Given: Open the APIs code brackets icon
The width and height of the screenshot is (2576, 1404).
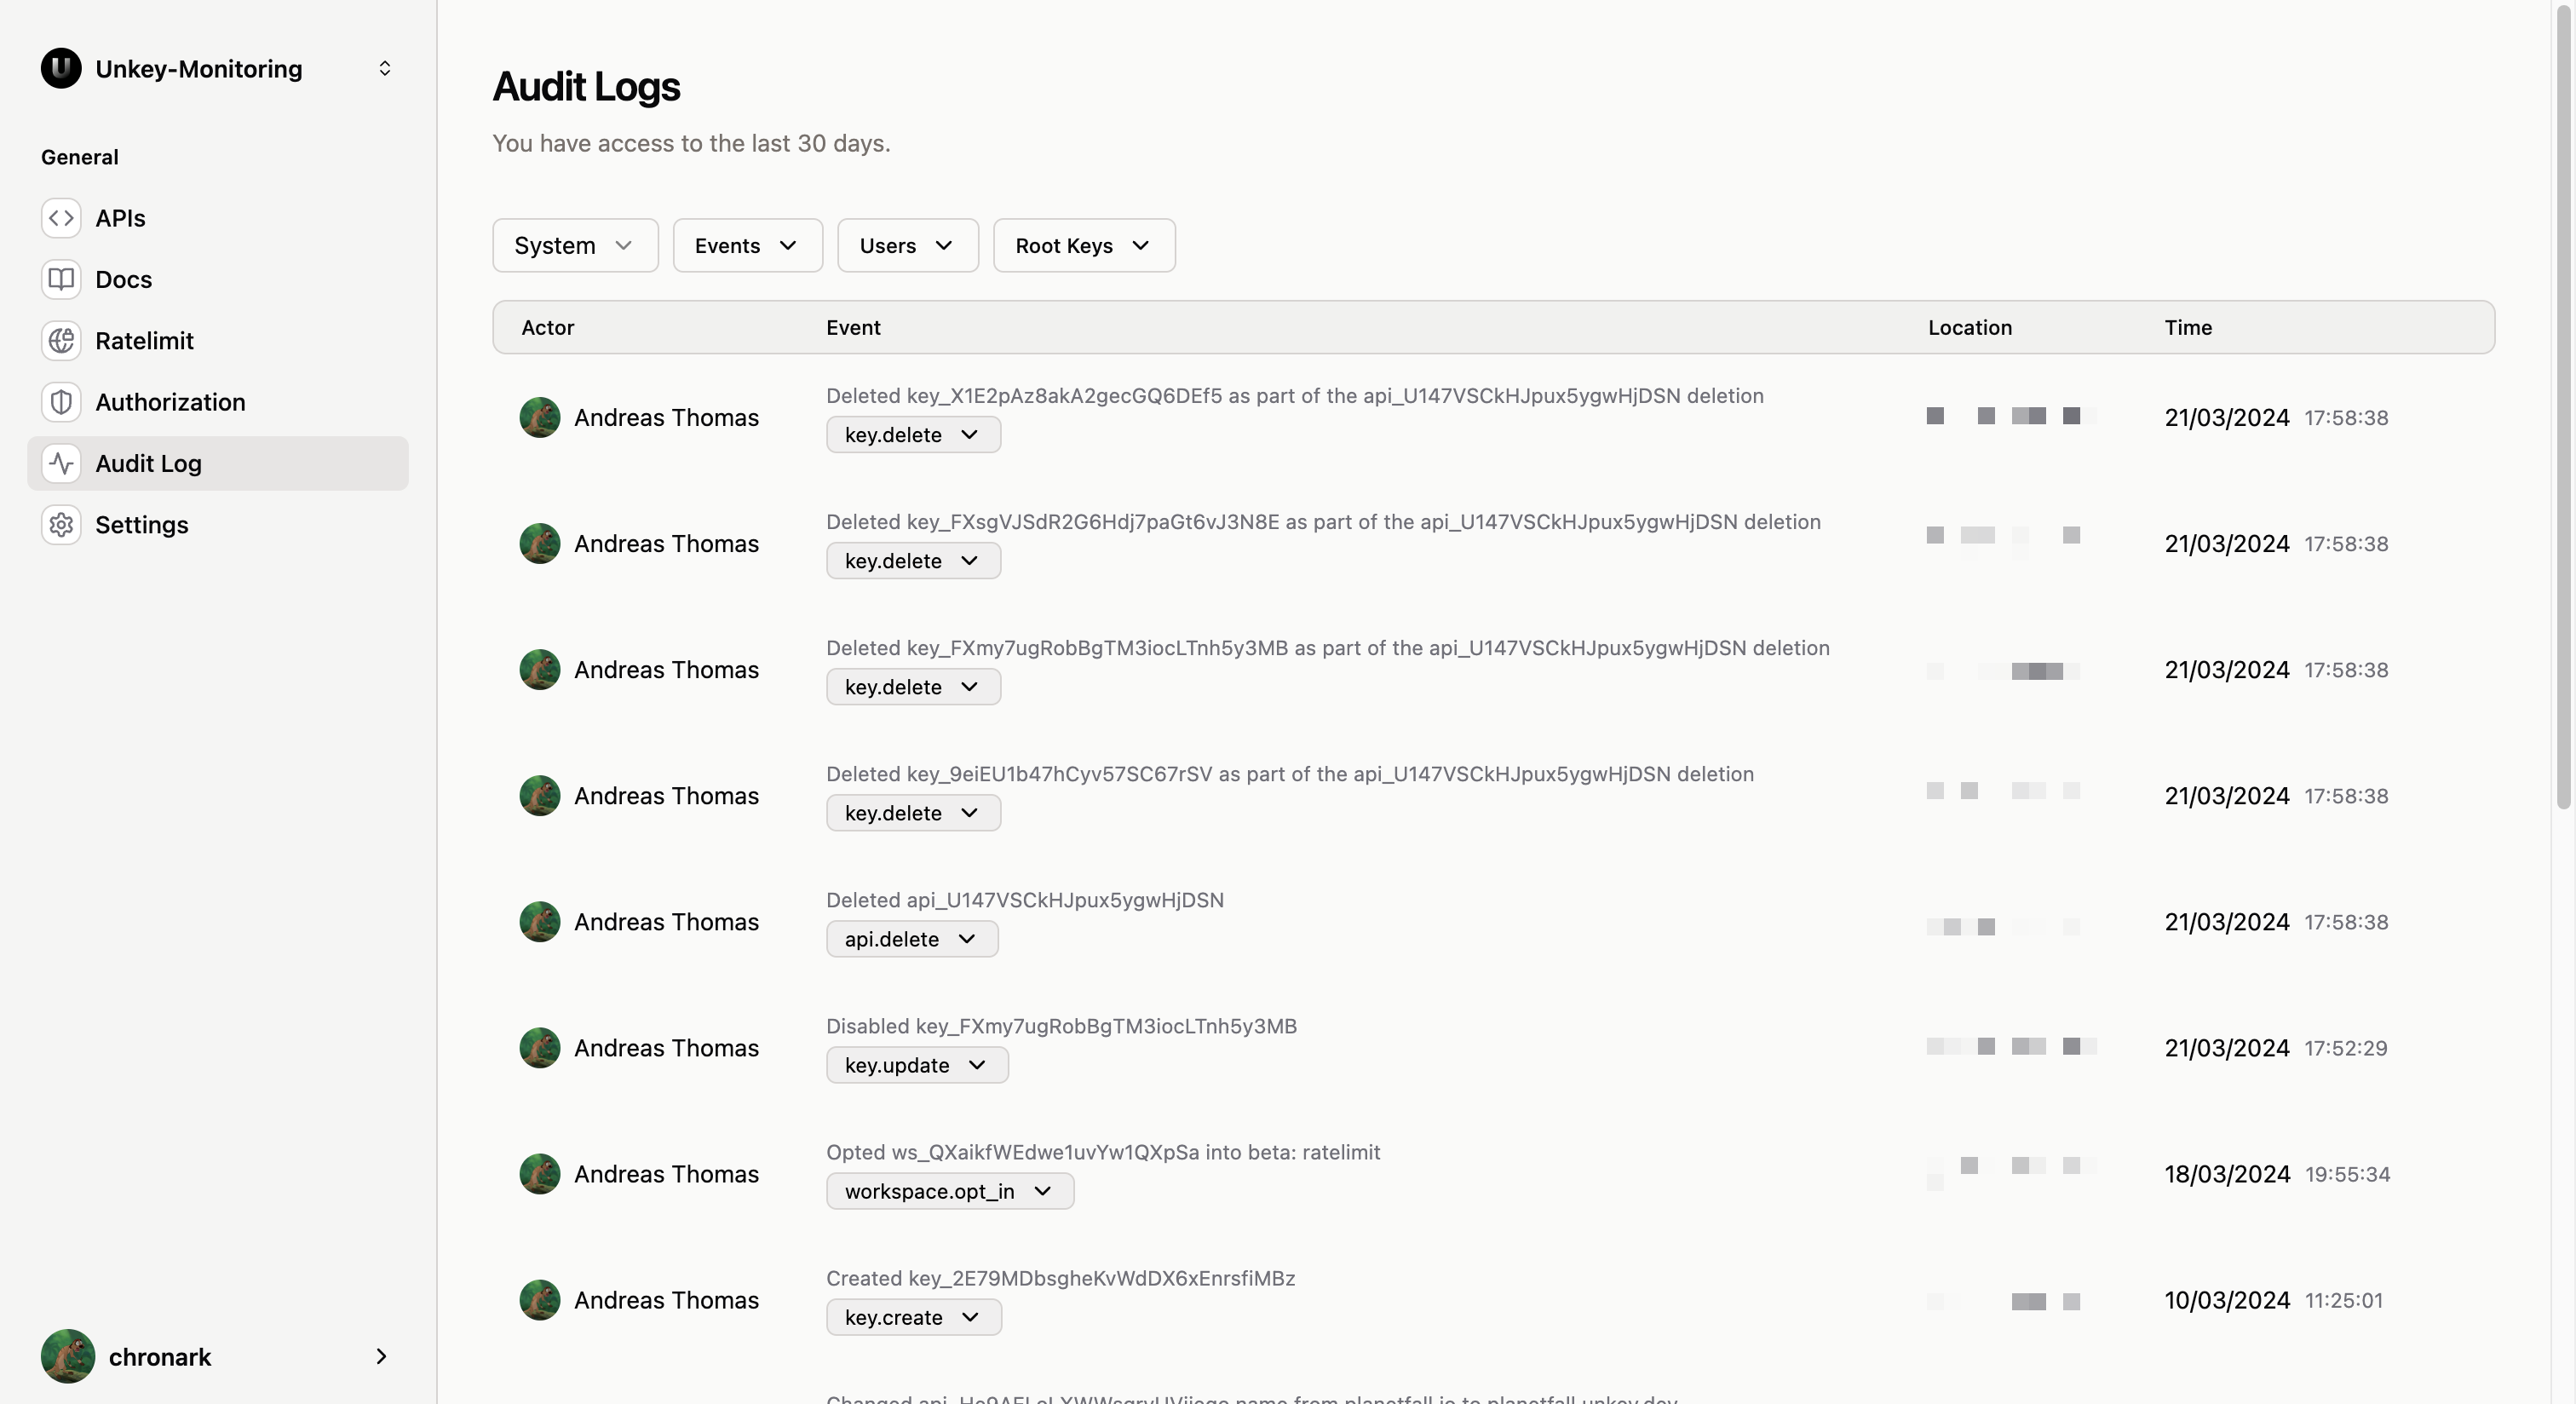Looking at the screenshot, I should pos(61,218).
